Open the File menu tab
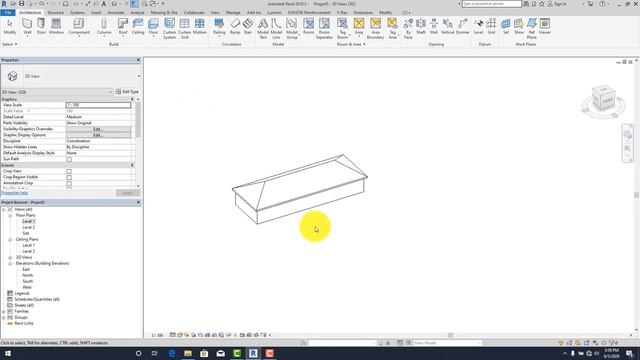The width and height of the screenshot is (640, 360). tap(8, 13)
